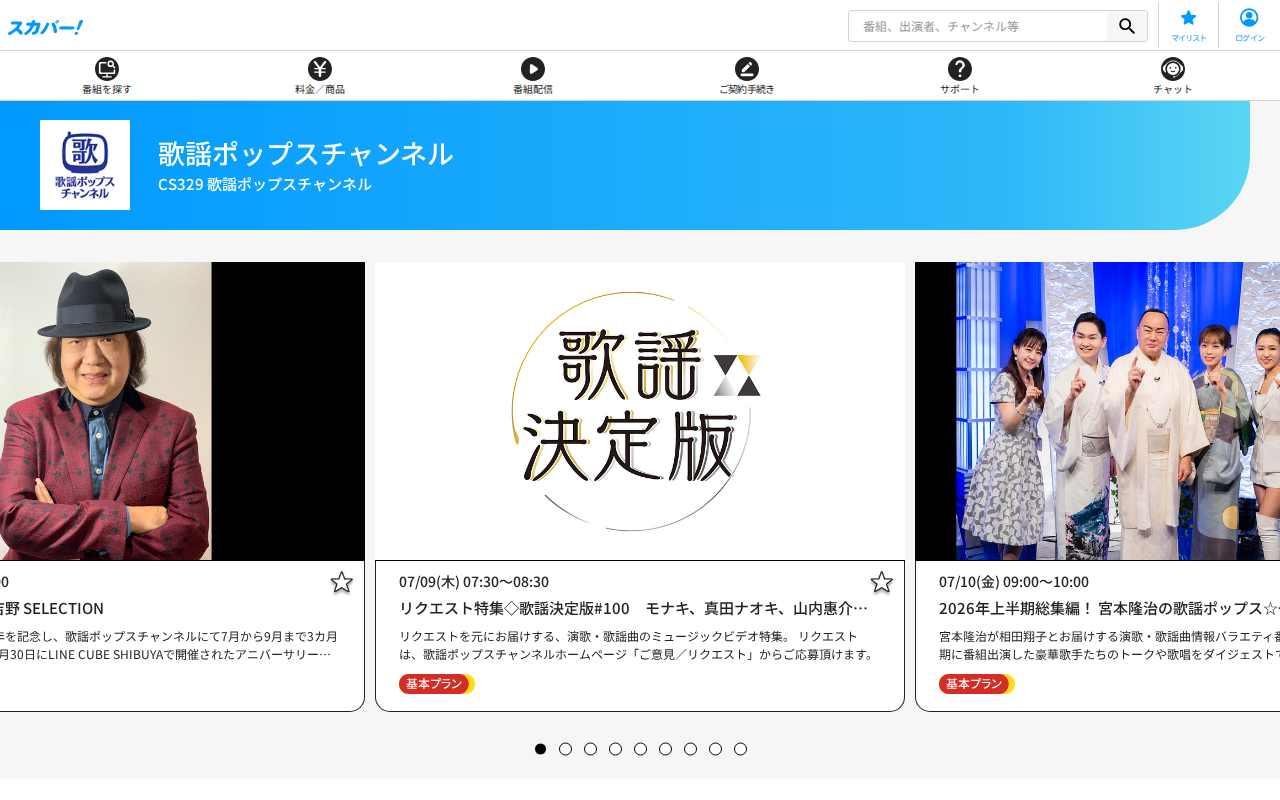The image size is (1280, 800).
Task: Open チャット menu
Action: click(1173, 76)
